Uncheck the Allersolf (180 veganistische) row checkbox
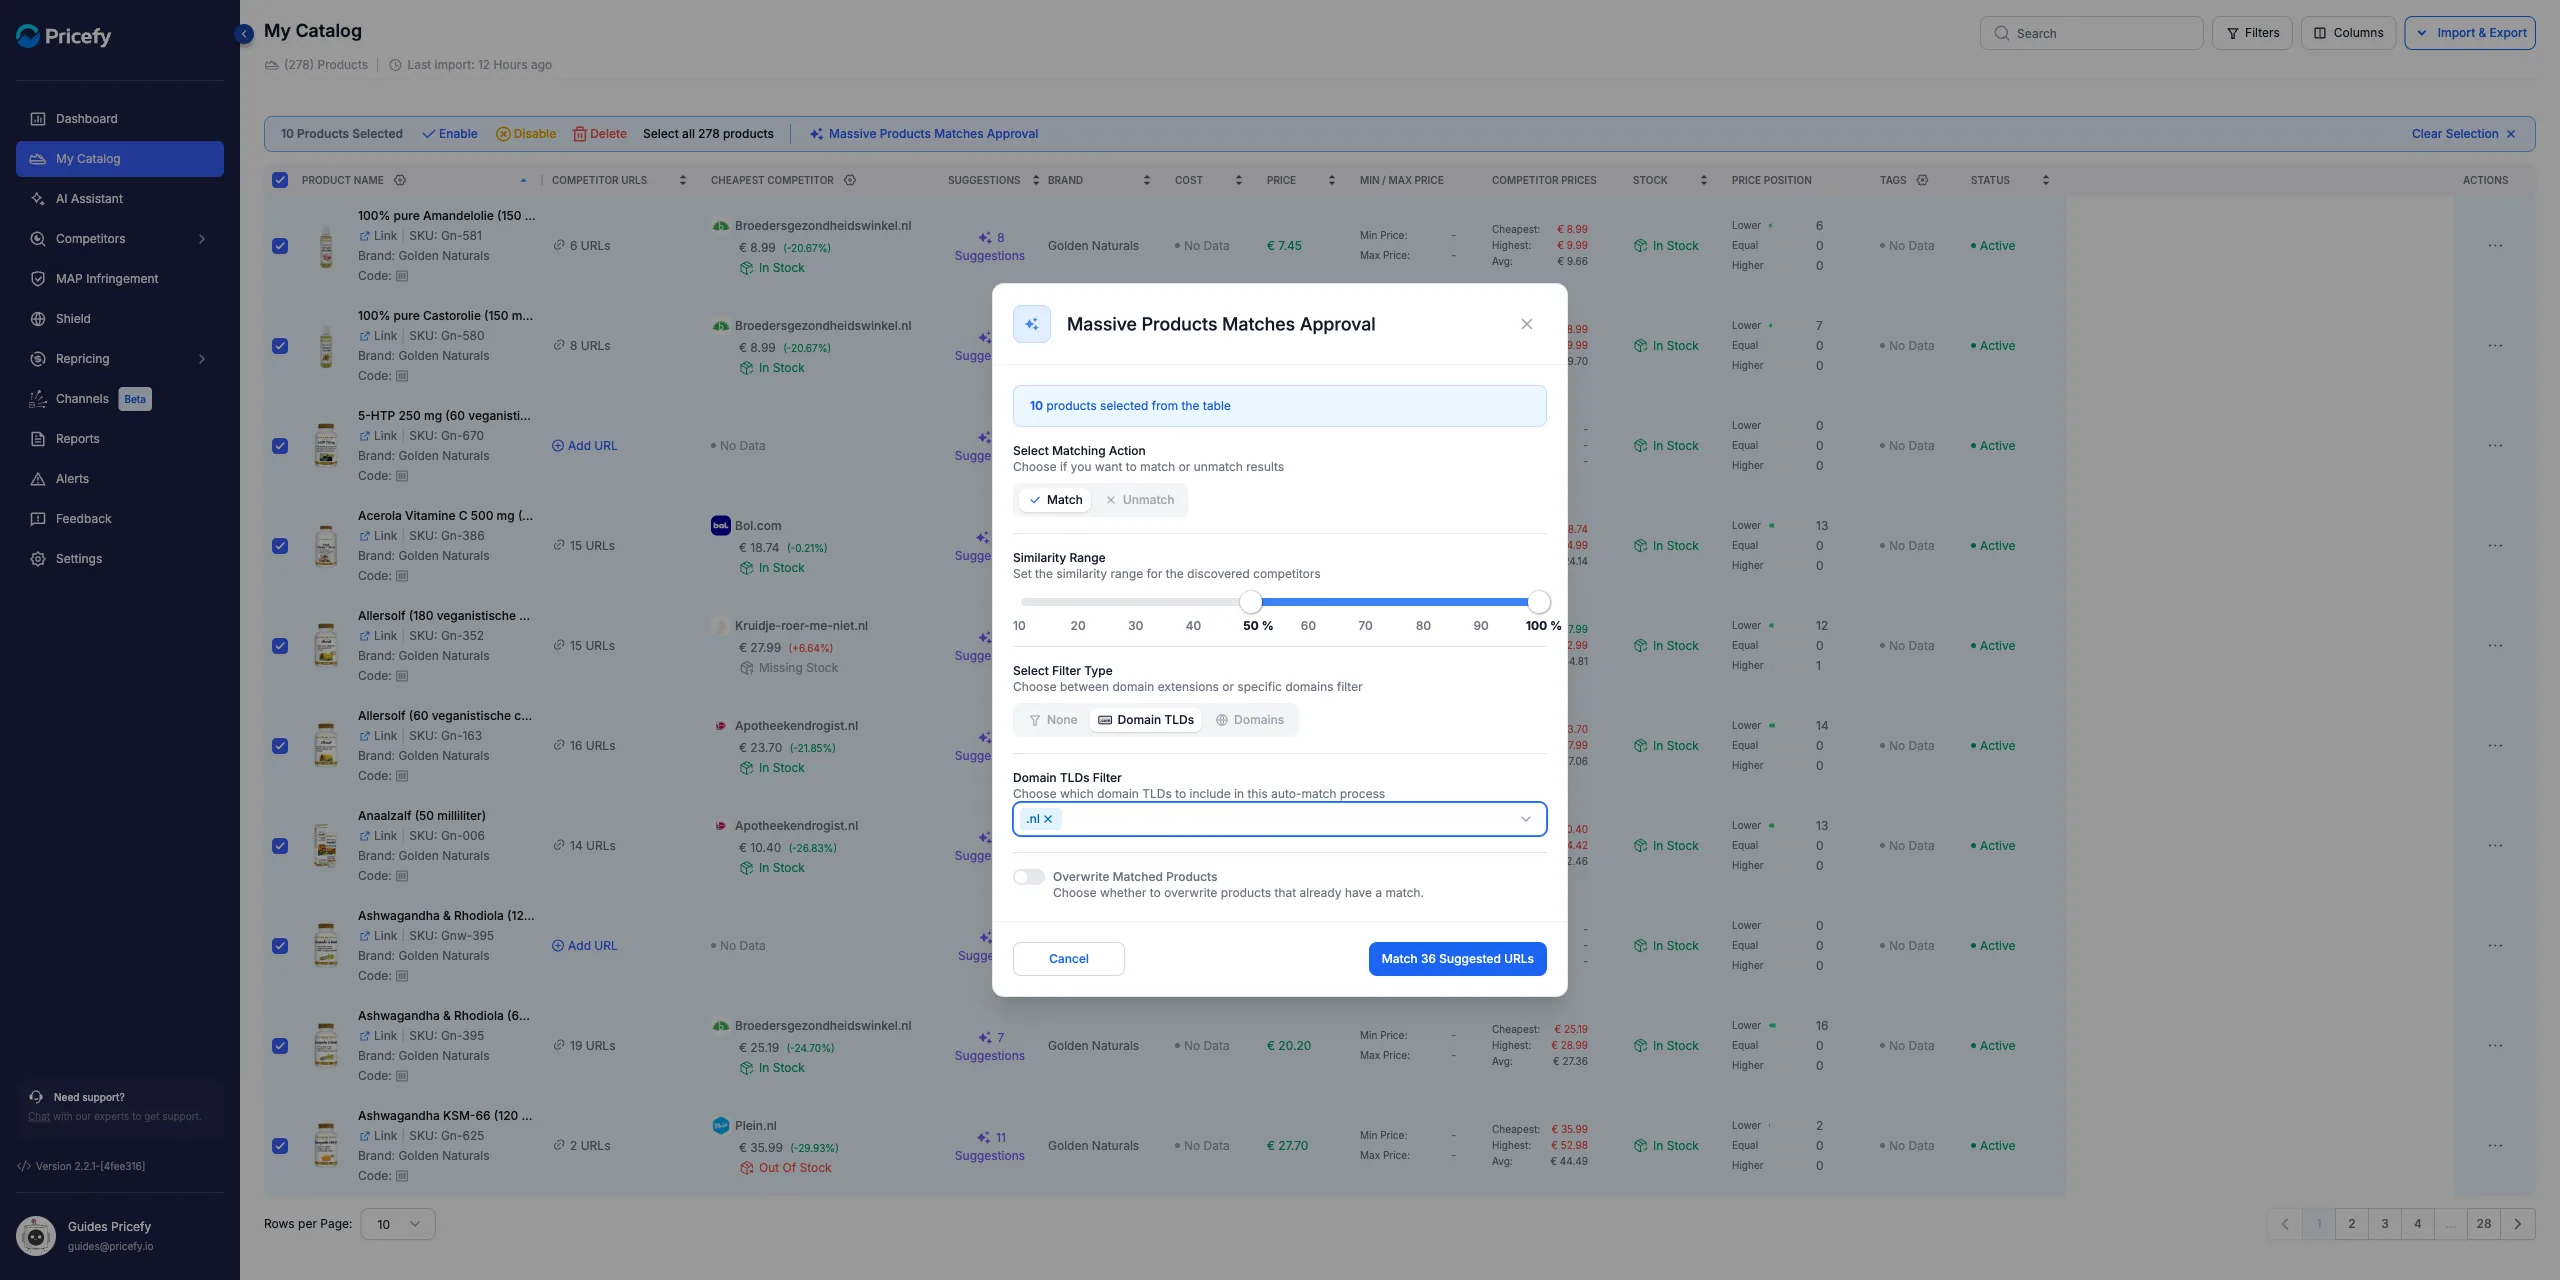2560x1280 pixels. pyautogui.click(x=280, y=646)
